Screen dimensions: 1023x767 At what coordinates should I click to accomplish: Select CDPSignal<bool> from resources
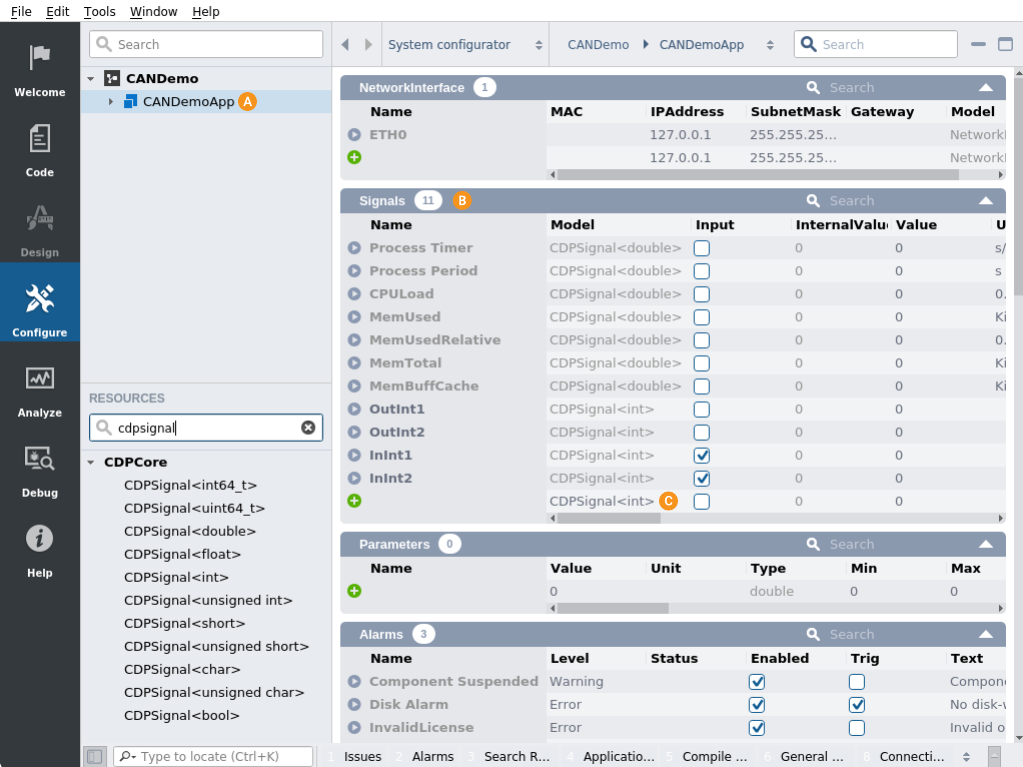click(x=181, y=715)
